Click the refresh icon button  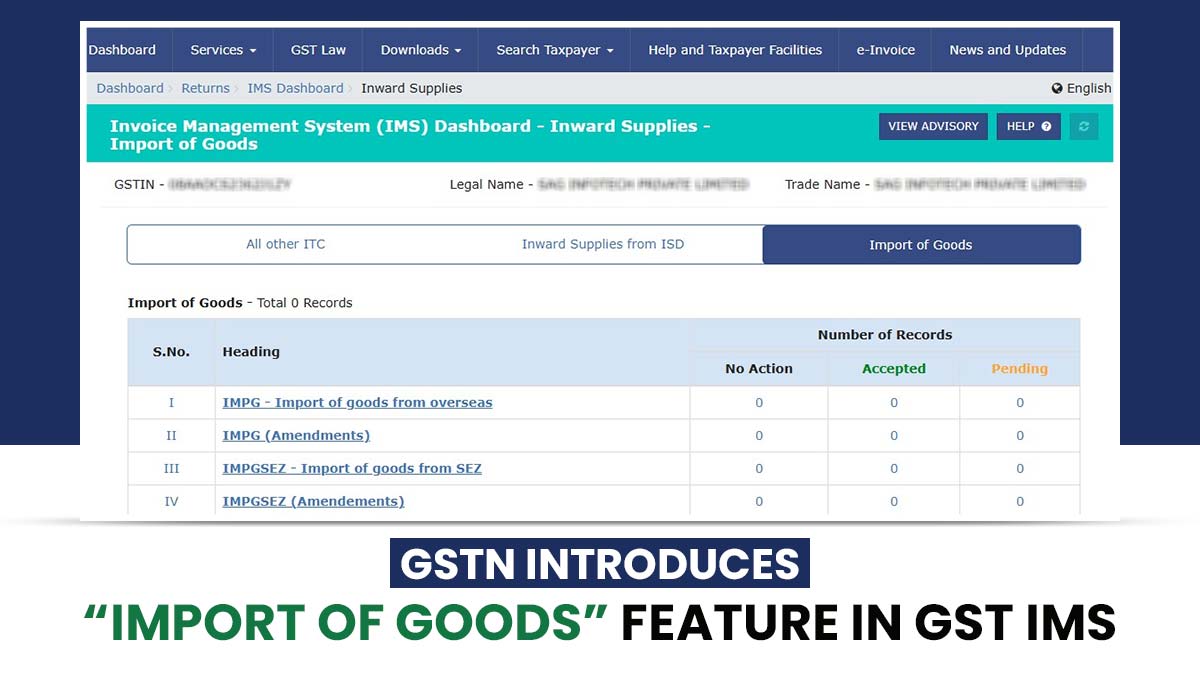1084,127
